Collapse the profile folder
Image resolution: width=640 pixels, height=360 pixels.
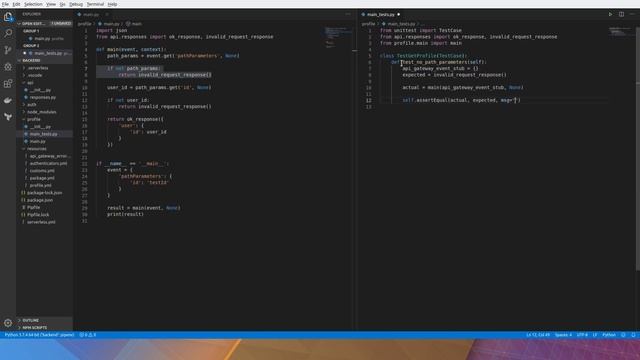[44, 119]
